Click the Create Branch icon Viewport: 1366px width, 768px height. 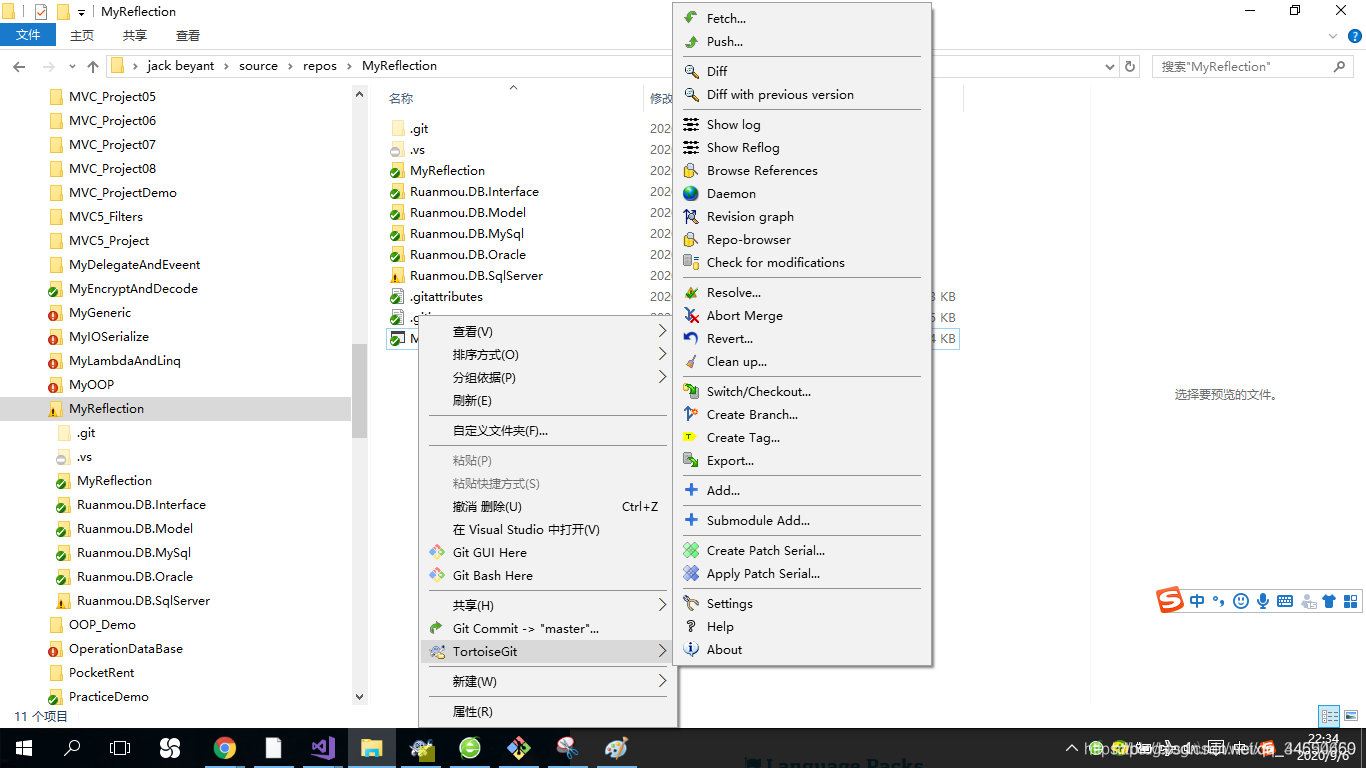coord(691,414)
